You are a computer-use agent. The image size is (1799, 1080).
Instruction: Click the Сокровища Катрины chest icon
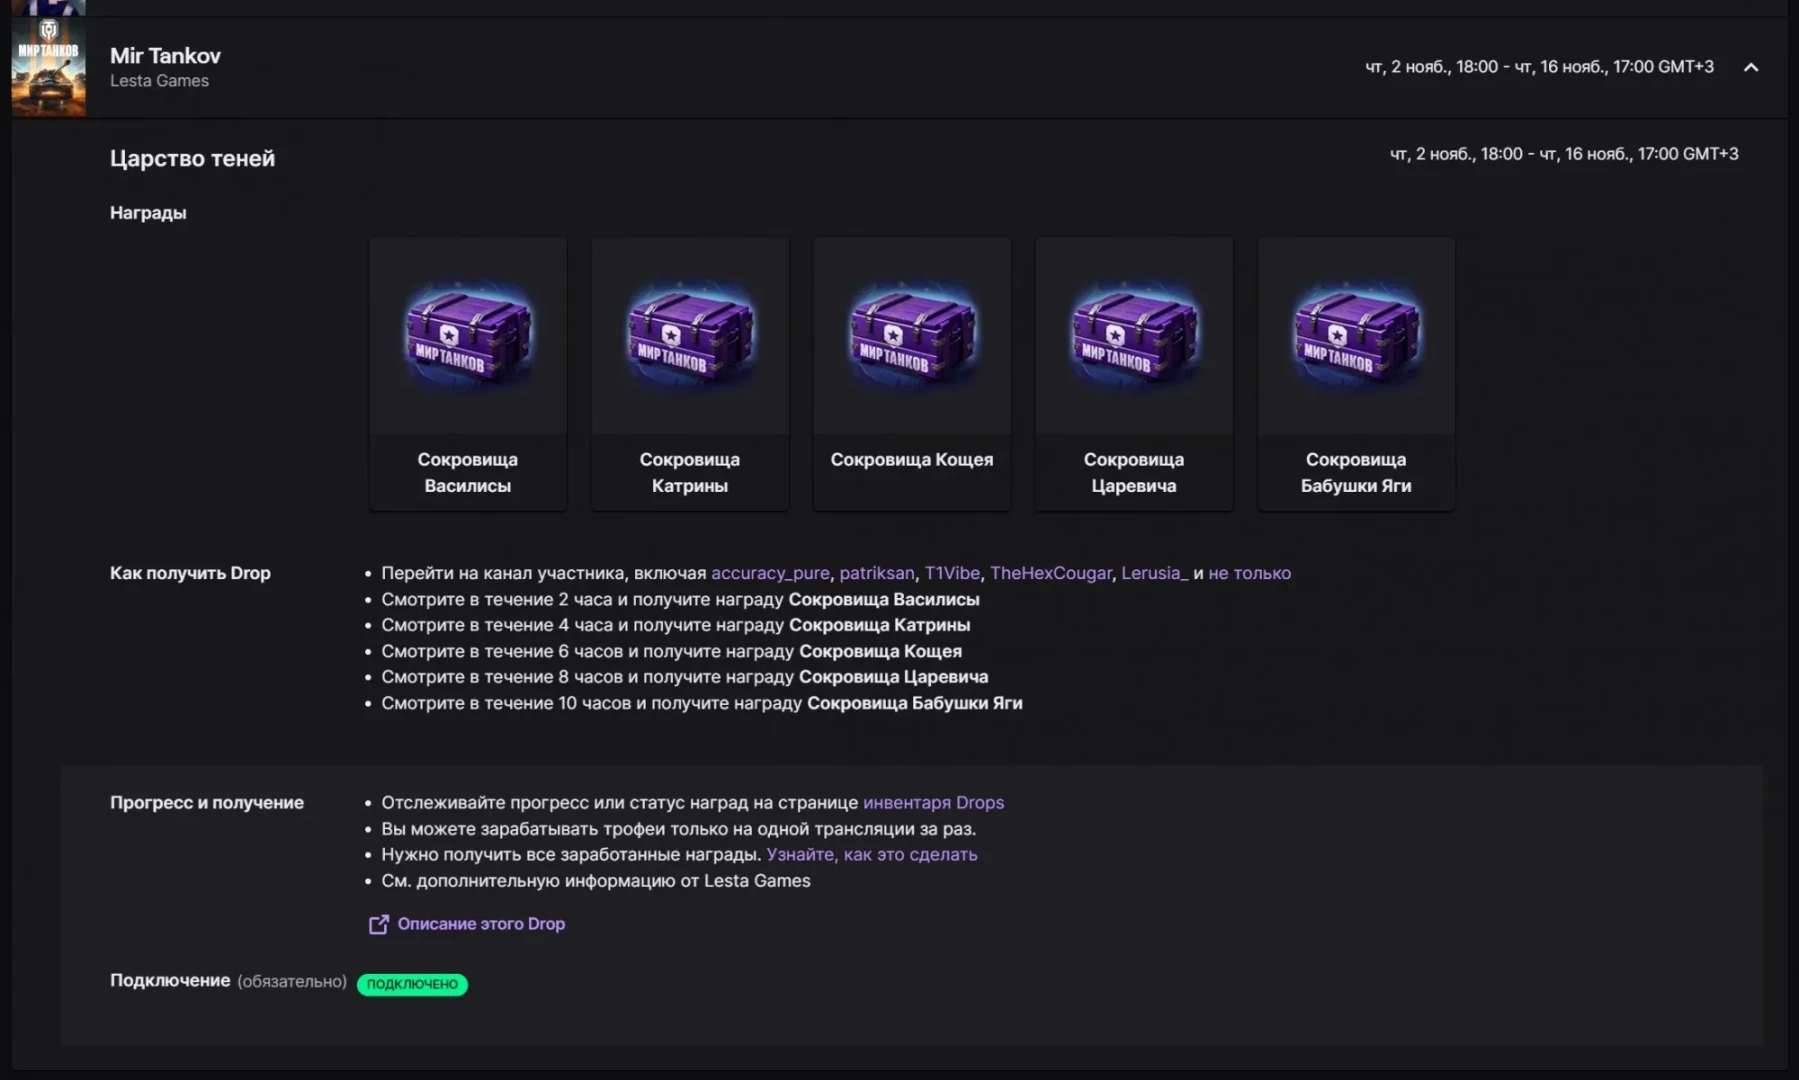pyautogui.click(x=690, y=335)
